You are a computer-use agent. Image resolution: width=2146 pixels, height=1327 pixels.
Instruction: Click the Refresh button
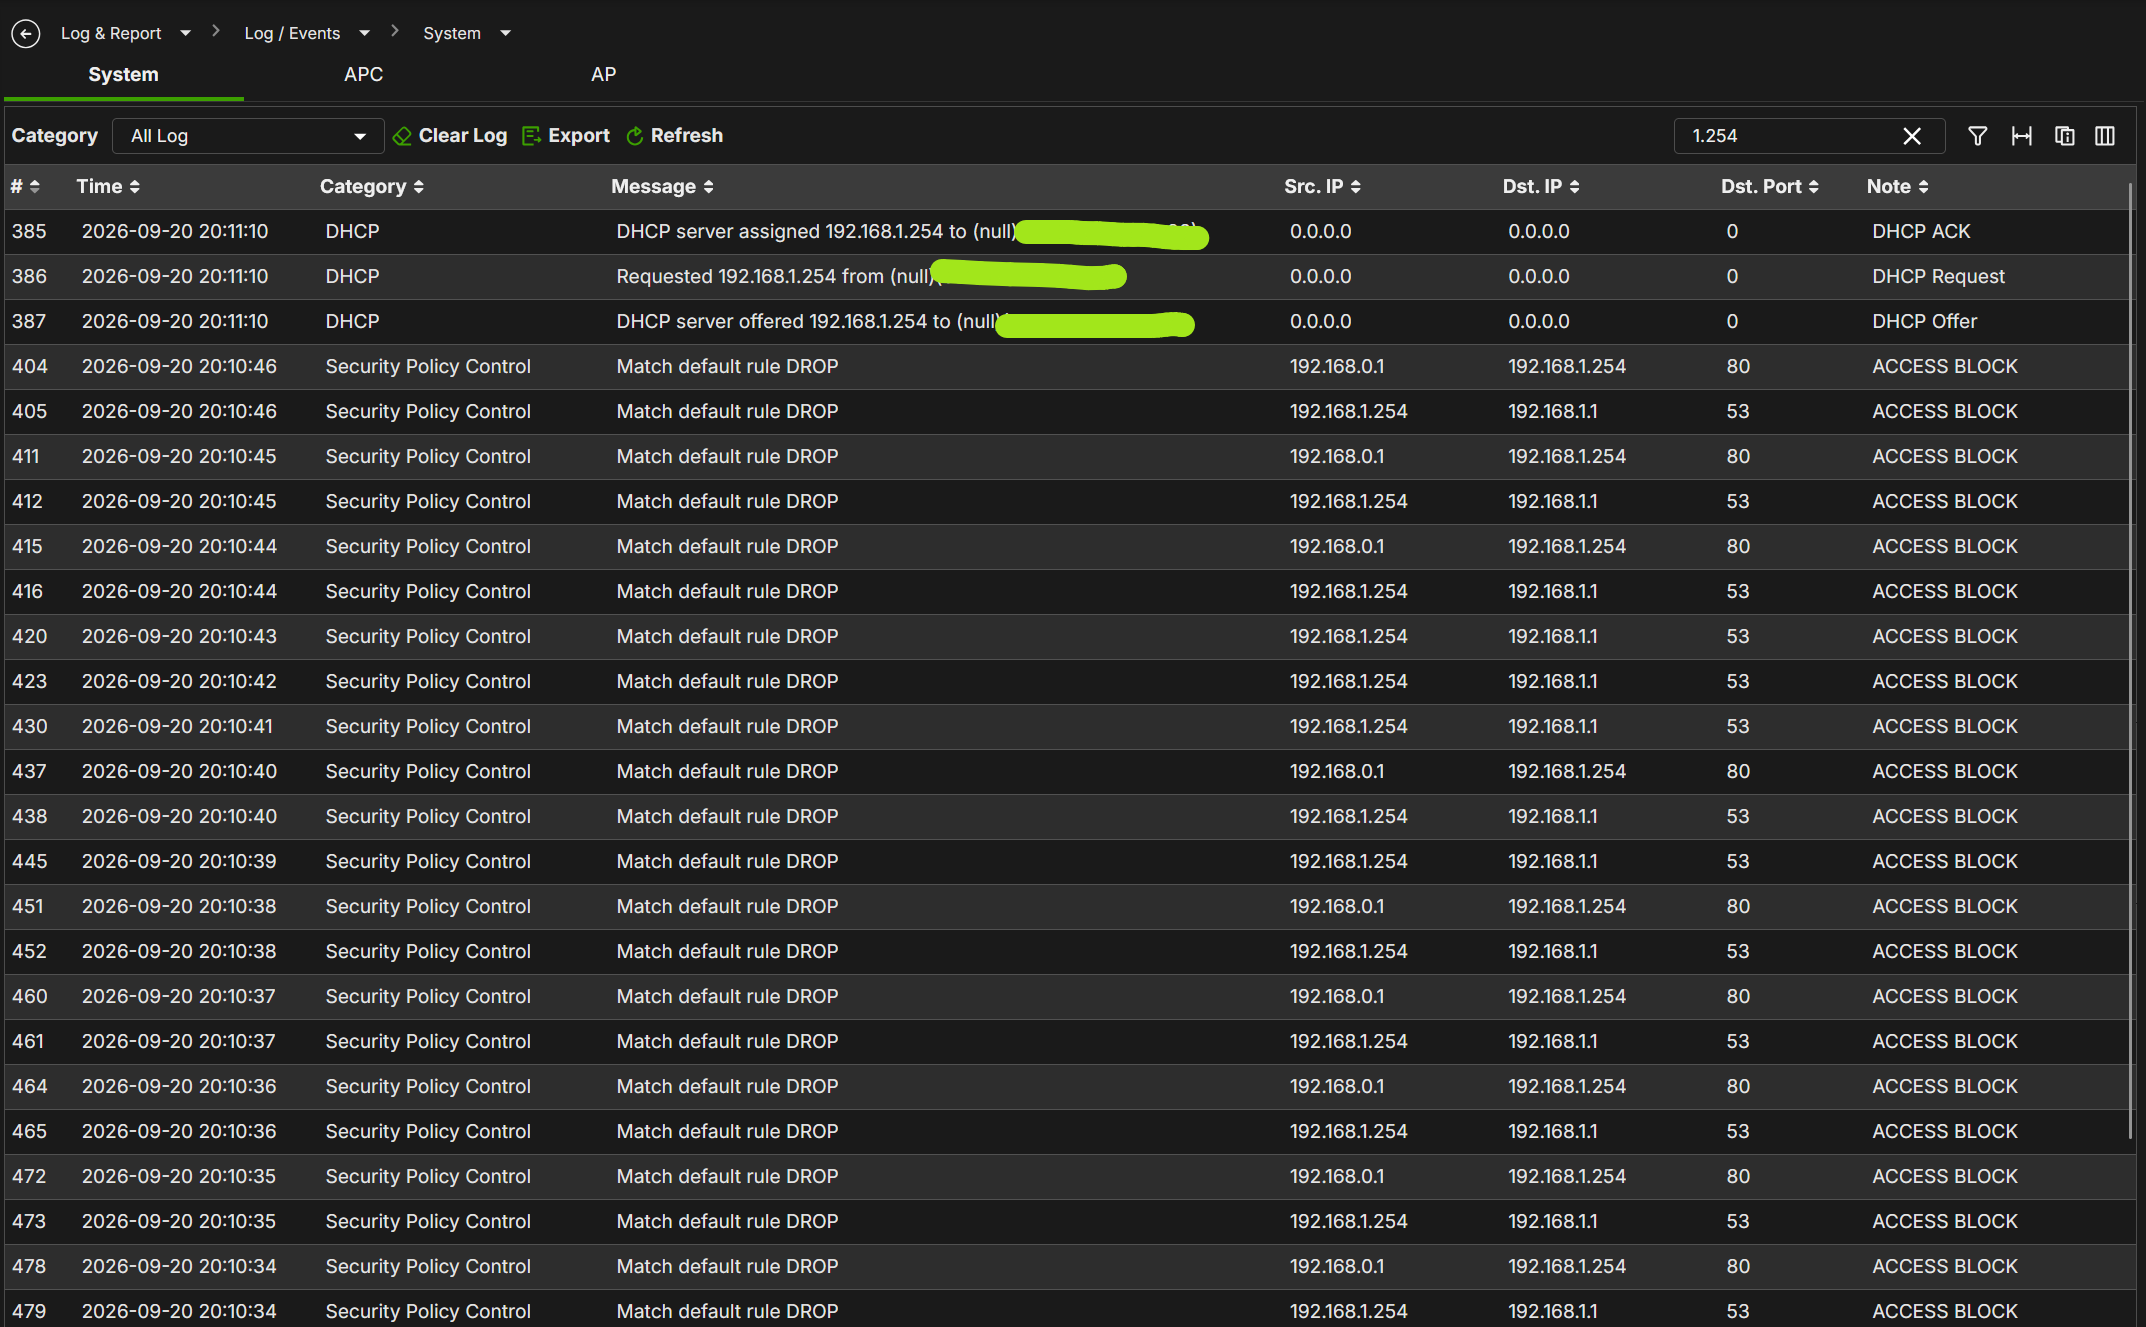(674, 136)
